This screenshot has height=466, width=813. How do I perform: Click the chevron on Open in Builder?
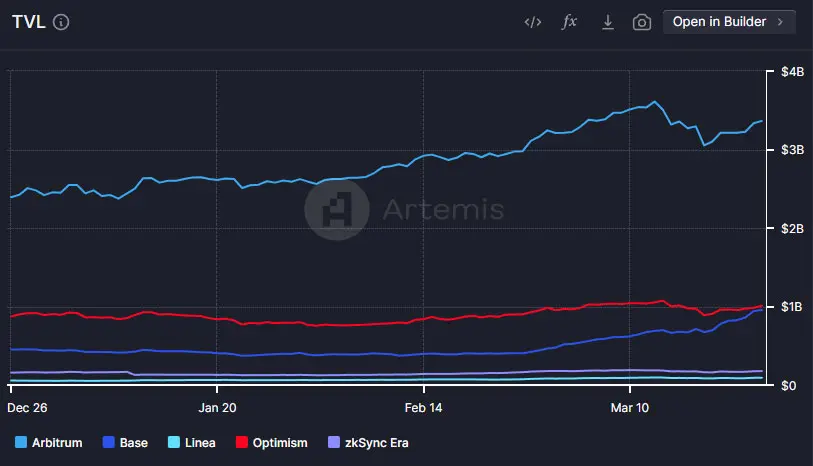[780, 22]
